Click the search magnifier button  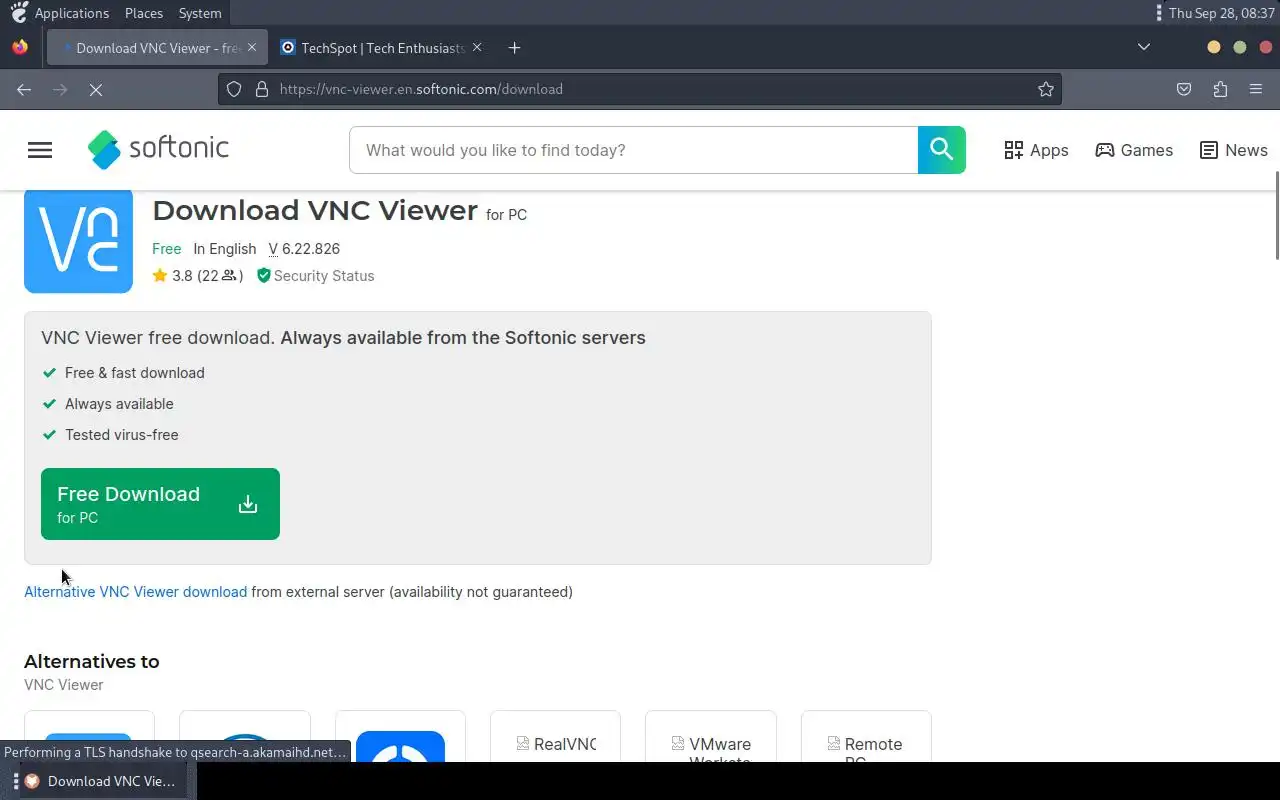pos(941,150)
